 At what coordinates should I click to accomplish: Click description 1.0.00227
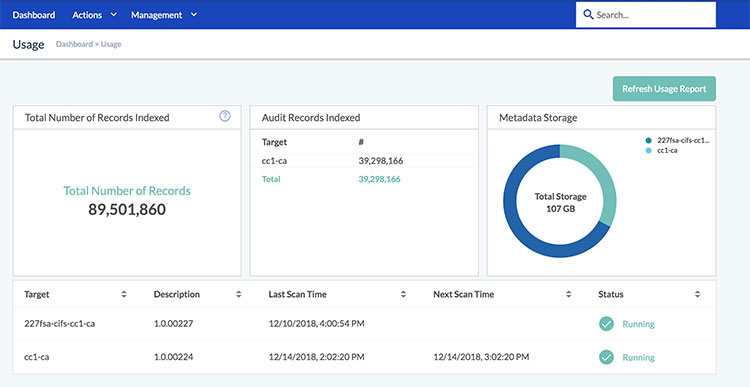pyautogui.click(x=173, y=324)
